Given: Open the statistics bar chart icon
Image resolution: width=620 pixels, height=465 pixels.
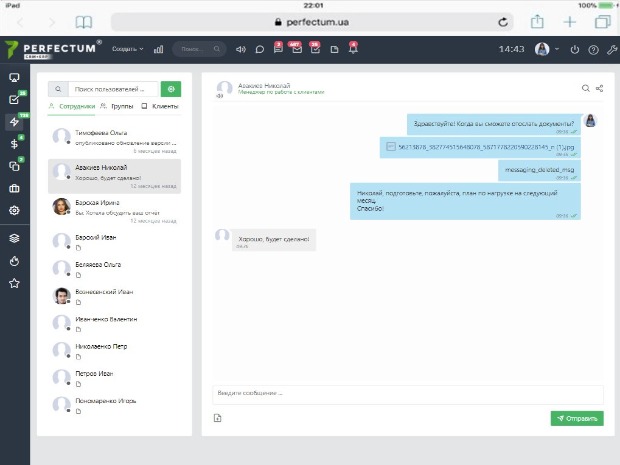Looking at the screenshot, I should pos(158,49).
